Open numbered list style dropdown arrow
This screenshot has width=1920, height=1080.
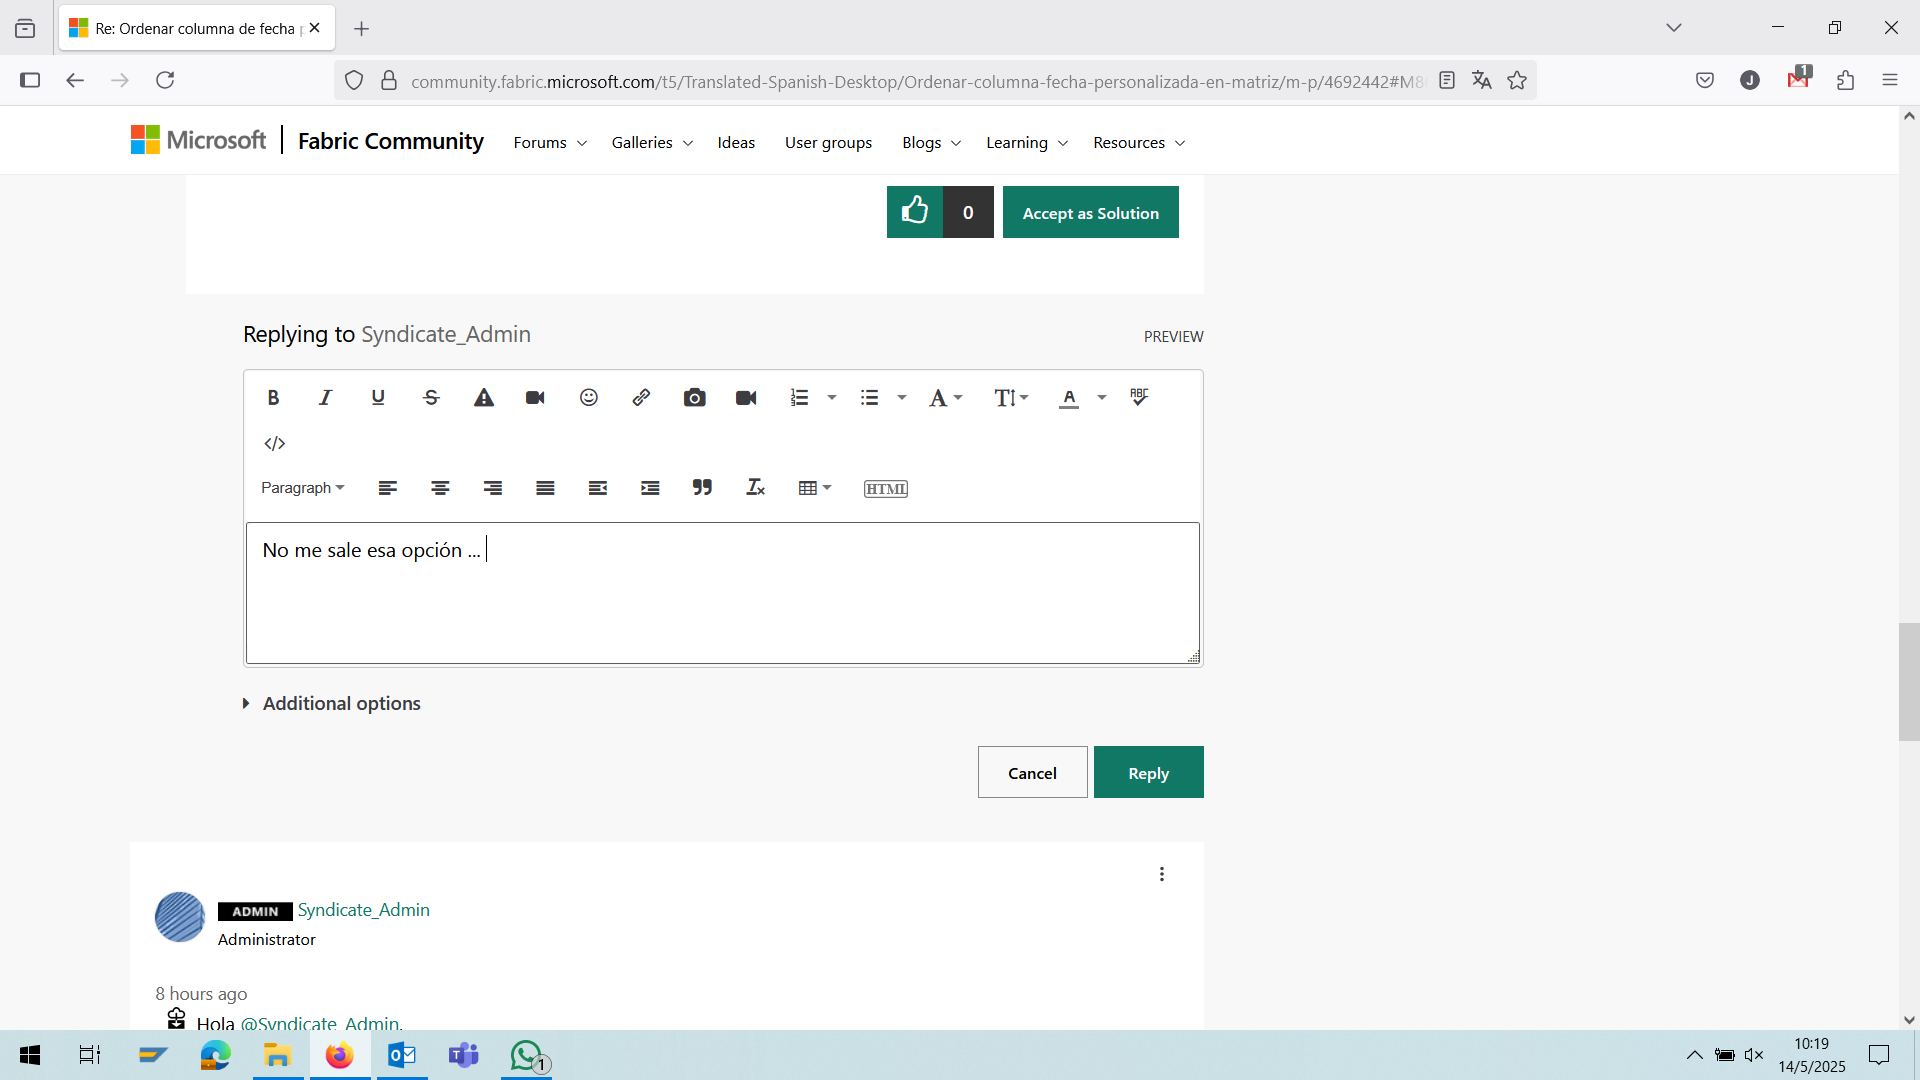click(x=832, y=397)
